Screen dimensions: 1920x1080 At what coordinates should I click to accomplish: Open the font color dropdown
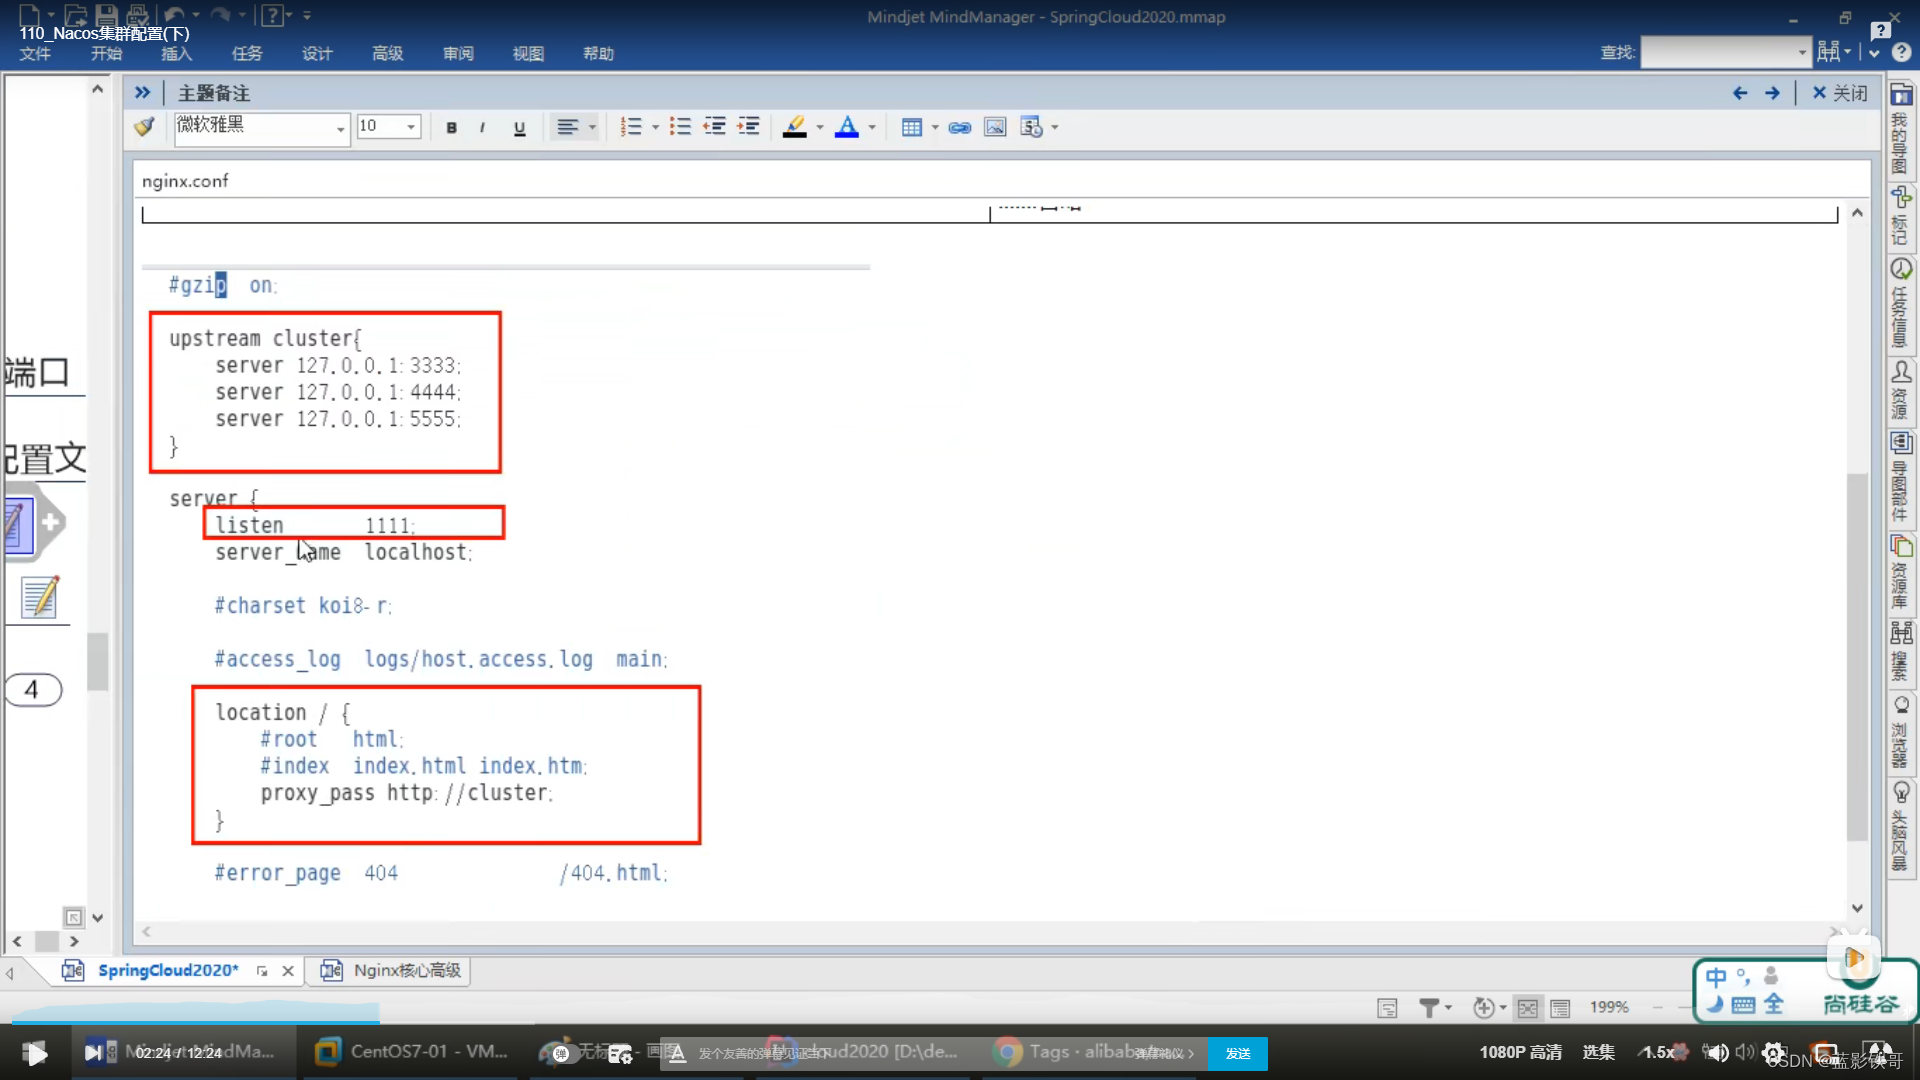tap(872, 127)
